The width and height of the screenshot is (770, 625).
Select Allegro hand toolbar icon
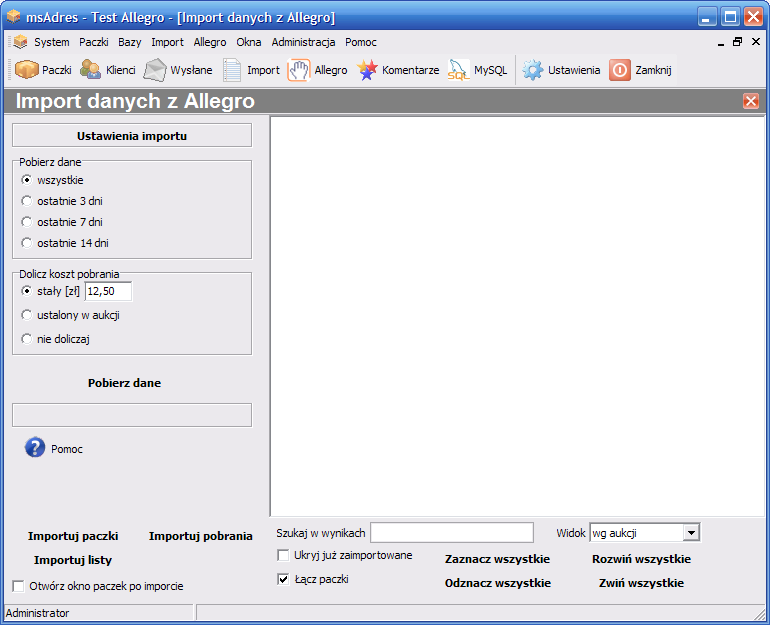[299, 70]
